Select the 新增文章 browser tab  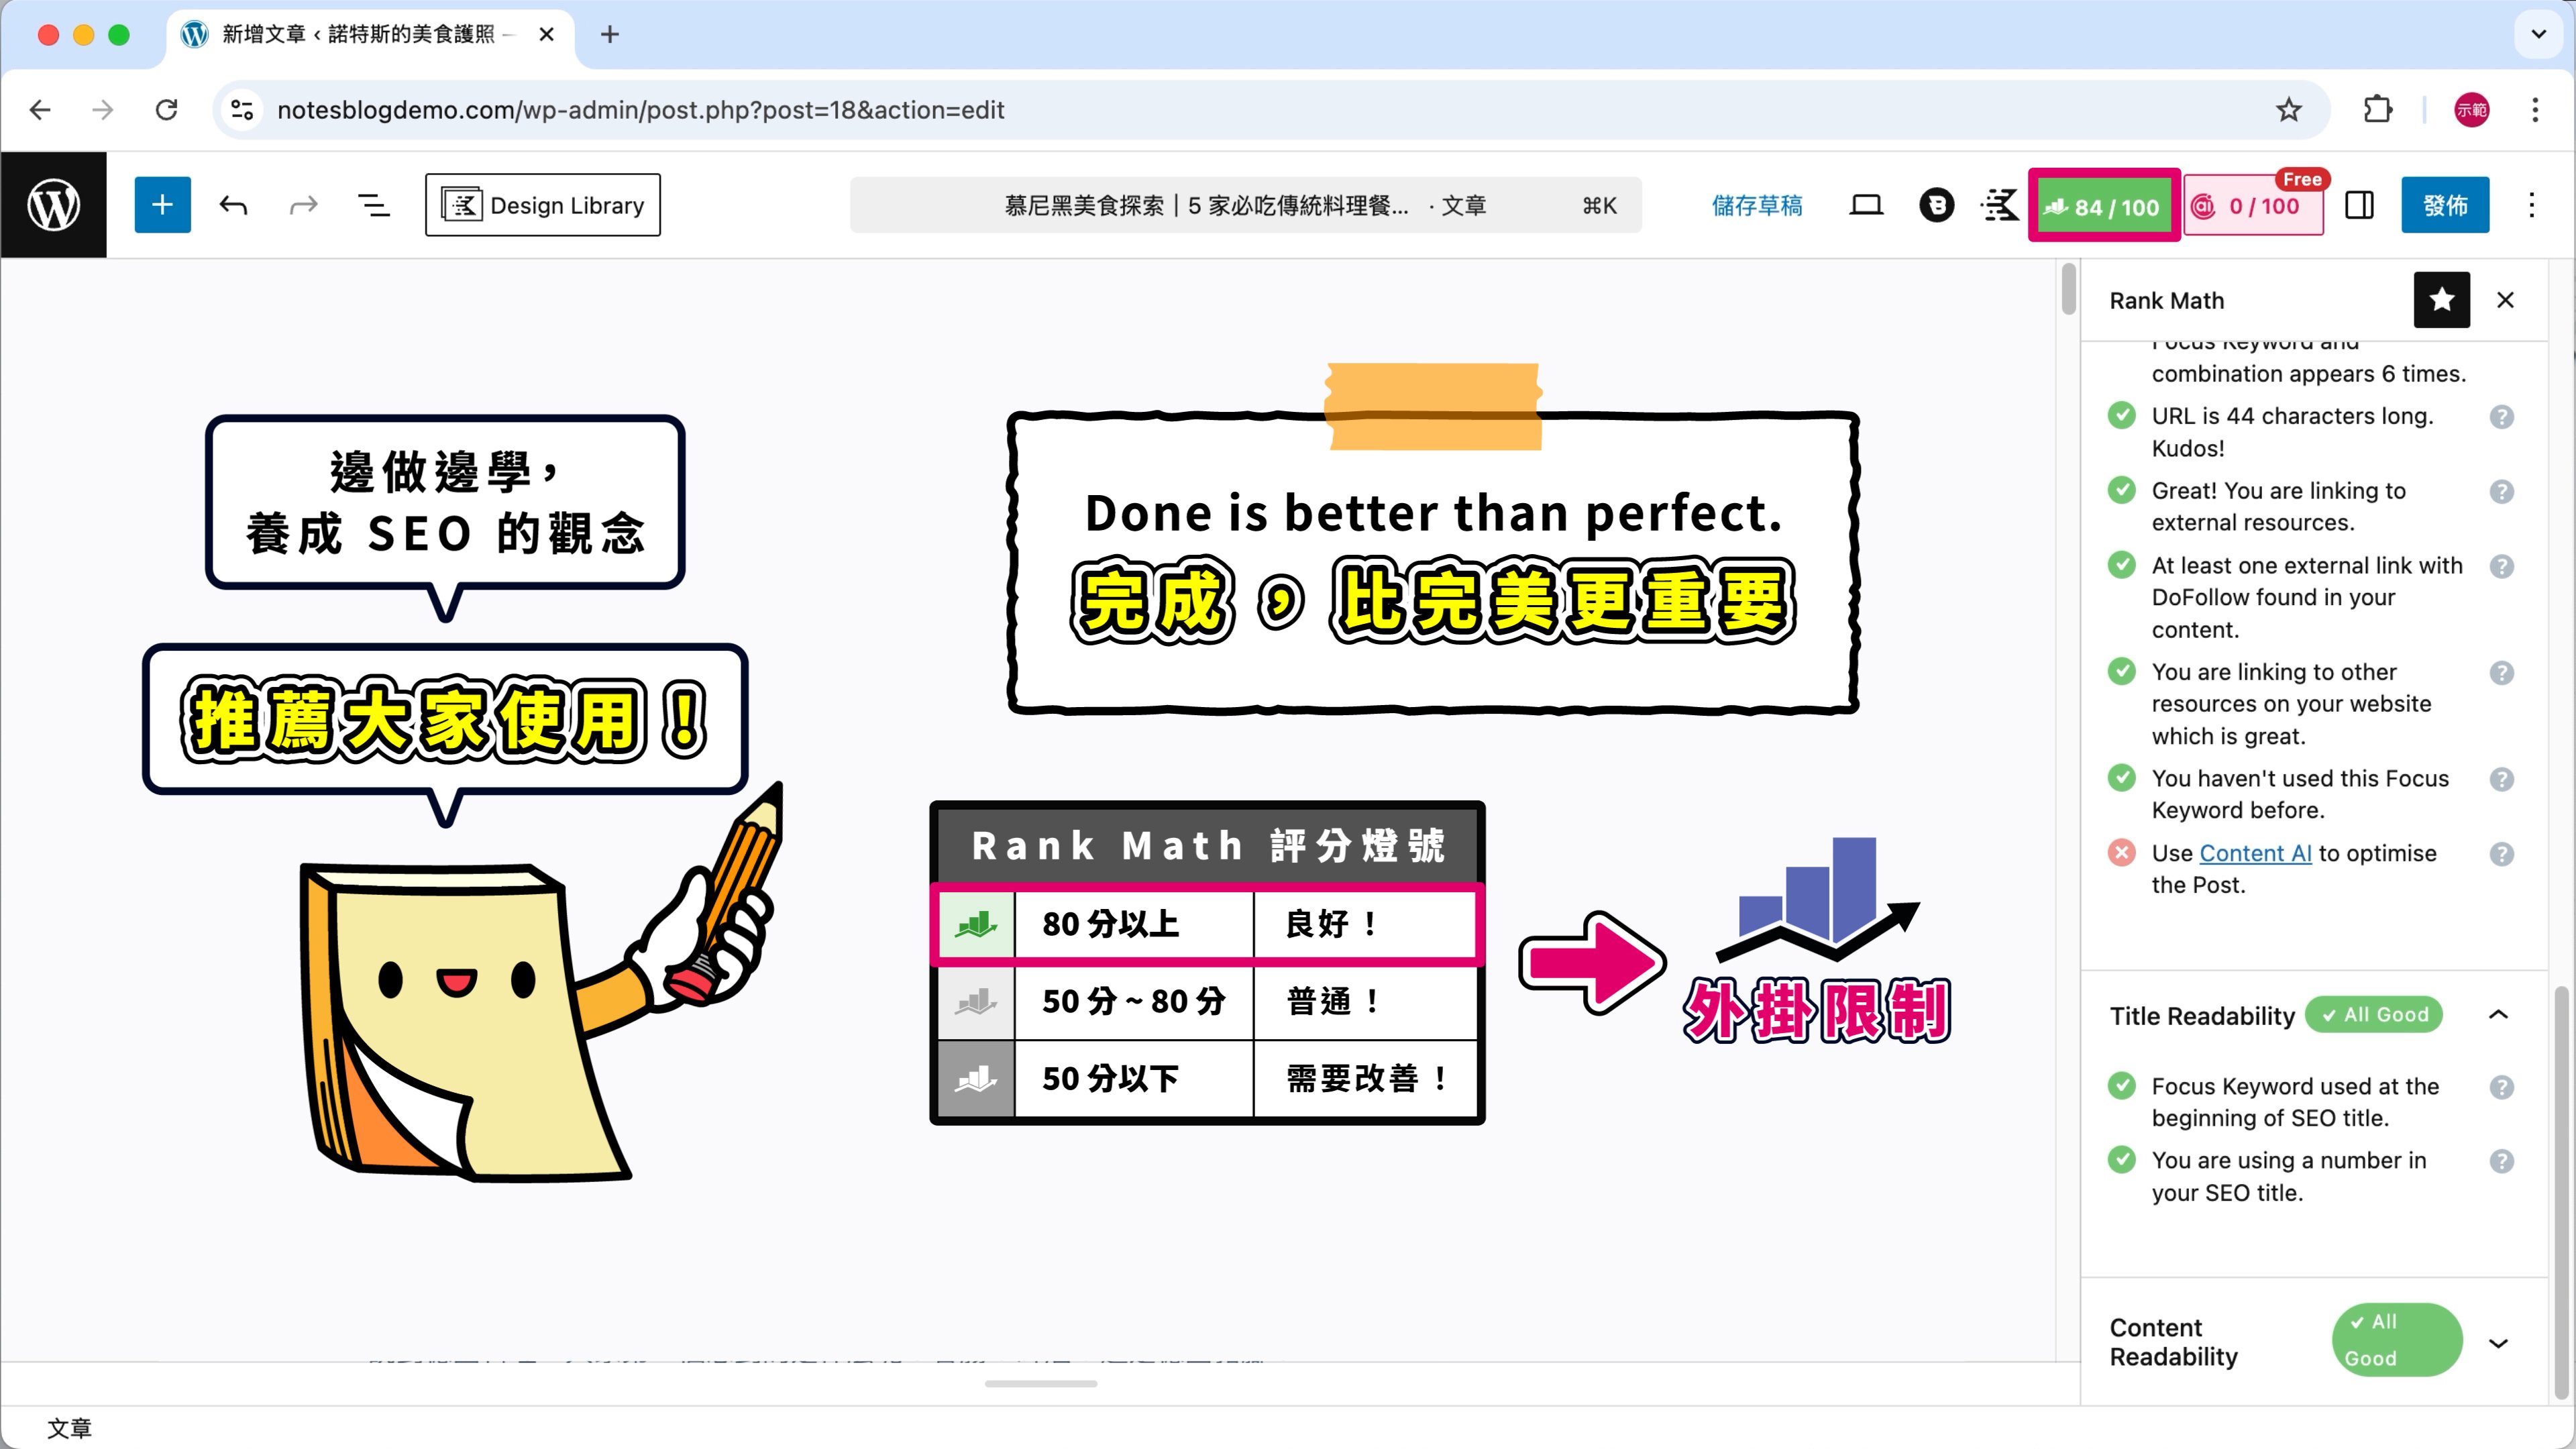(360, 35)
